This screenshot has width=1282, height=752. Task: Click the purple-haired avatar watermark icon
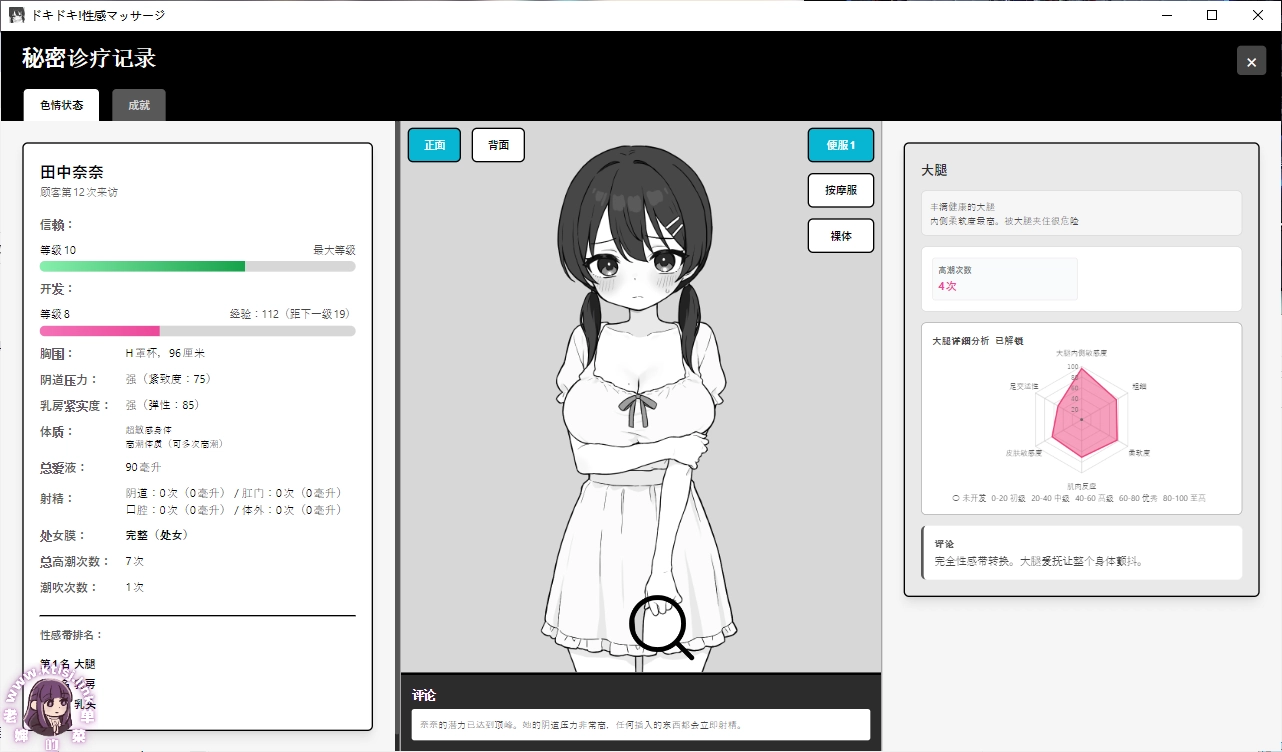(47, 706)
